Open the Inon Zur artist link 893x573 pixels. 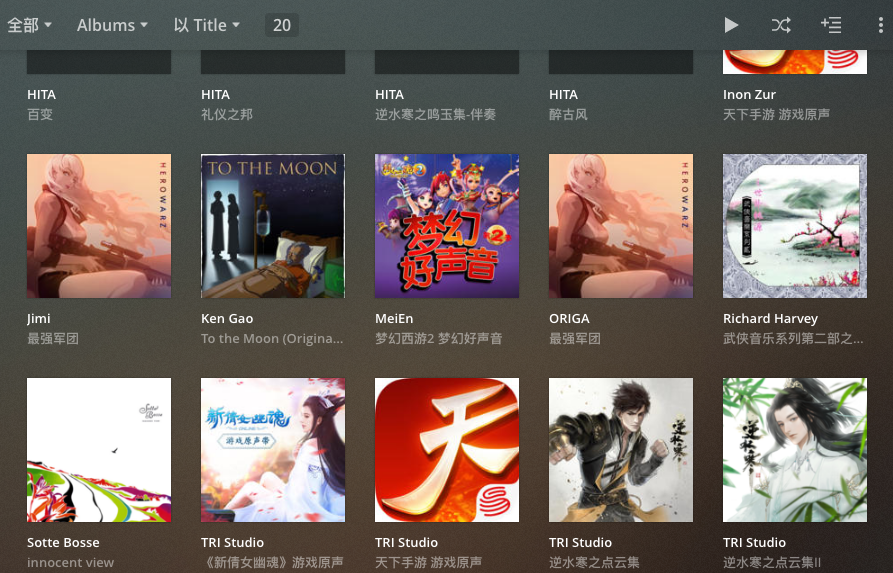pyautogui.click(x=749, y=95)
